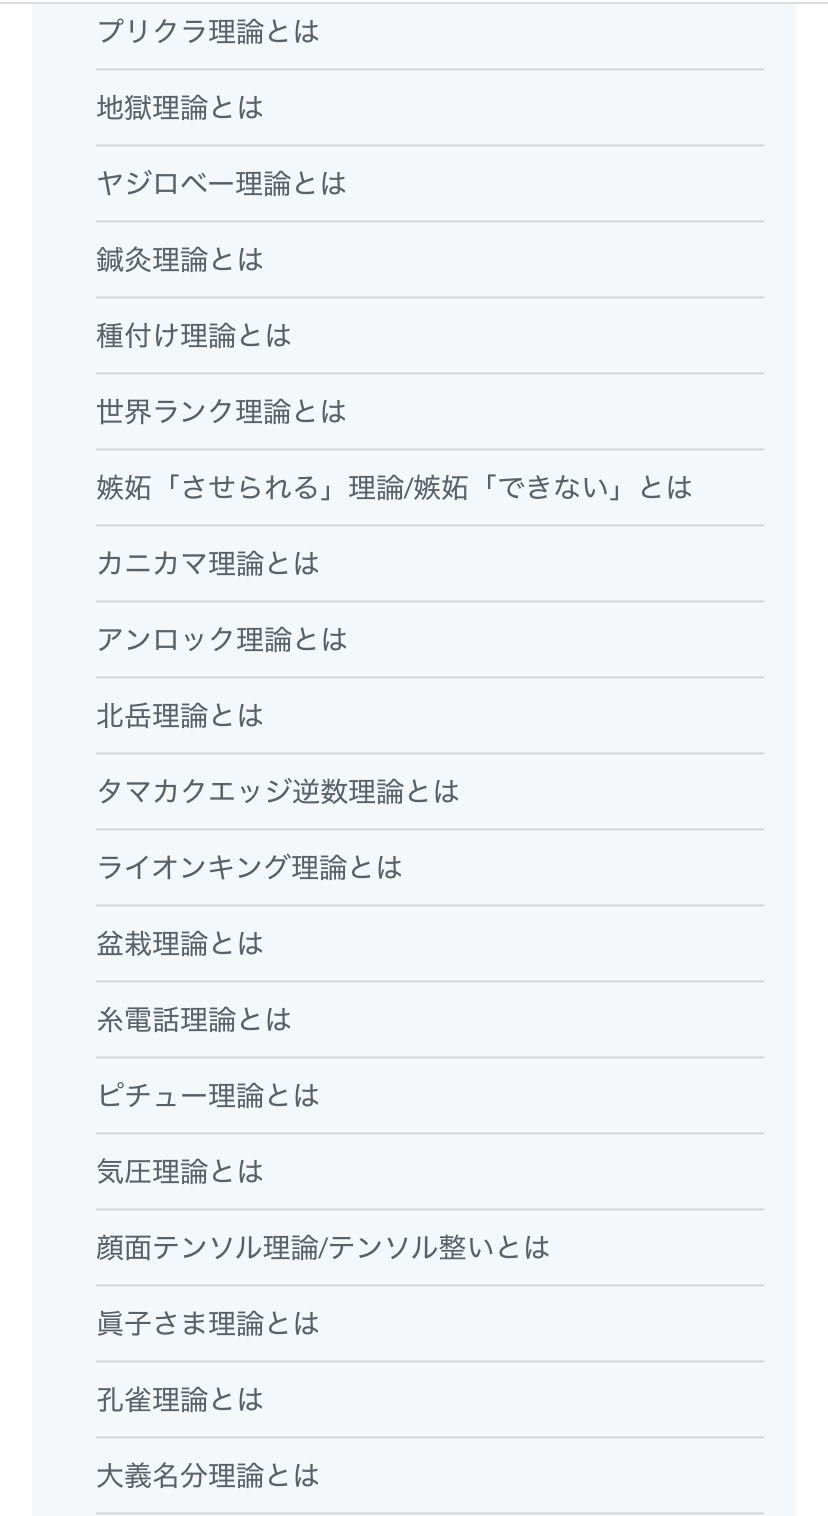
Task: Click the 地獄理論とは entry
Action: coord(180,108)
